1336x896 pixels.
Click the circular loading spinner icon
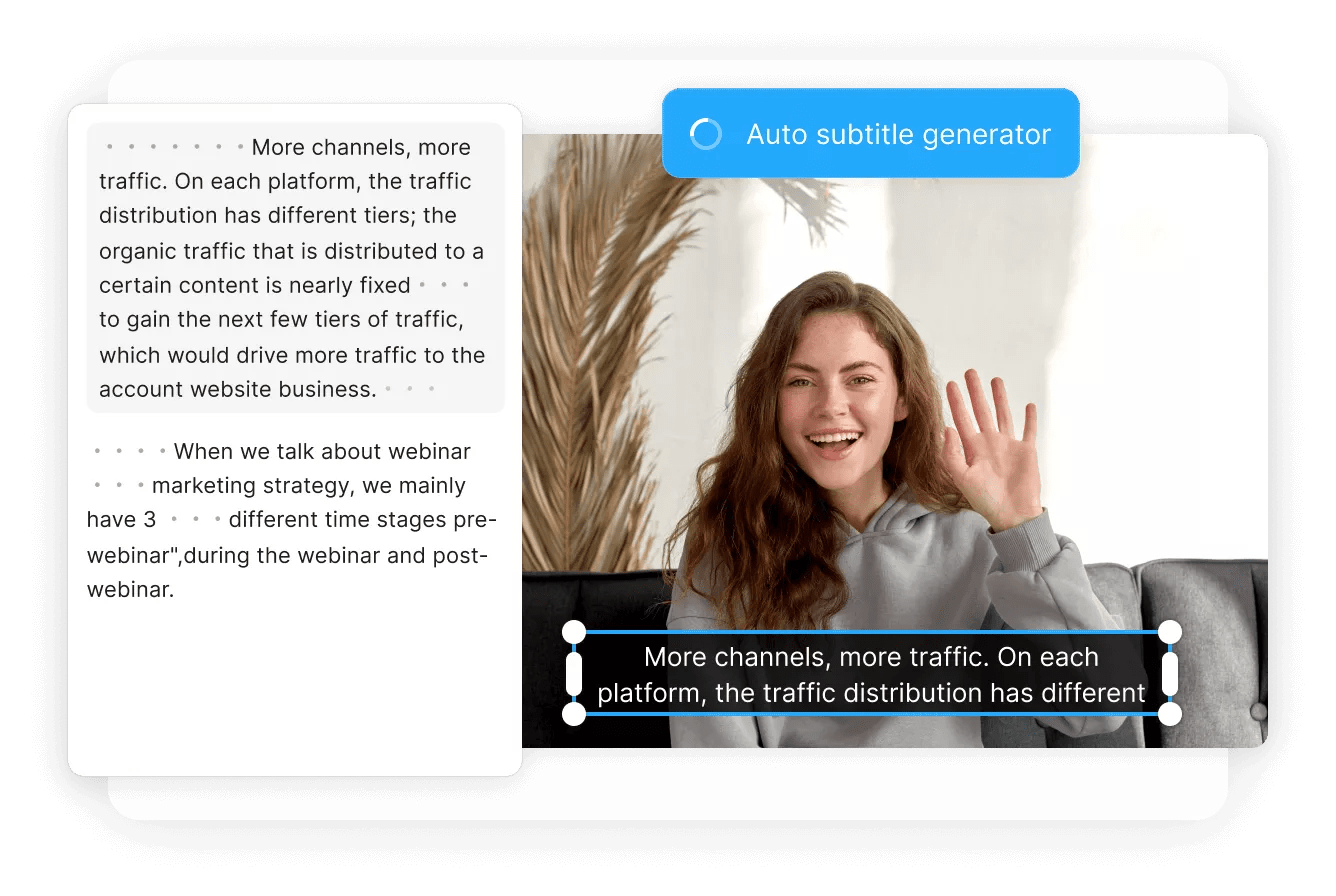tap(707, 134)
